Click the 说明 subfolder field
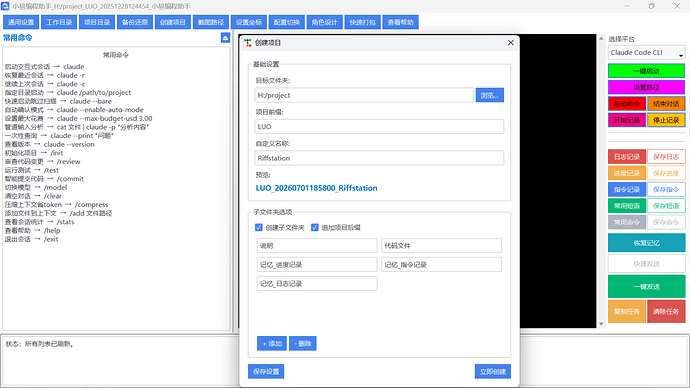690x388 pixels. [x=317, y=245]
